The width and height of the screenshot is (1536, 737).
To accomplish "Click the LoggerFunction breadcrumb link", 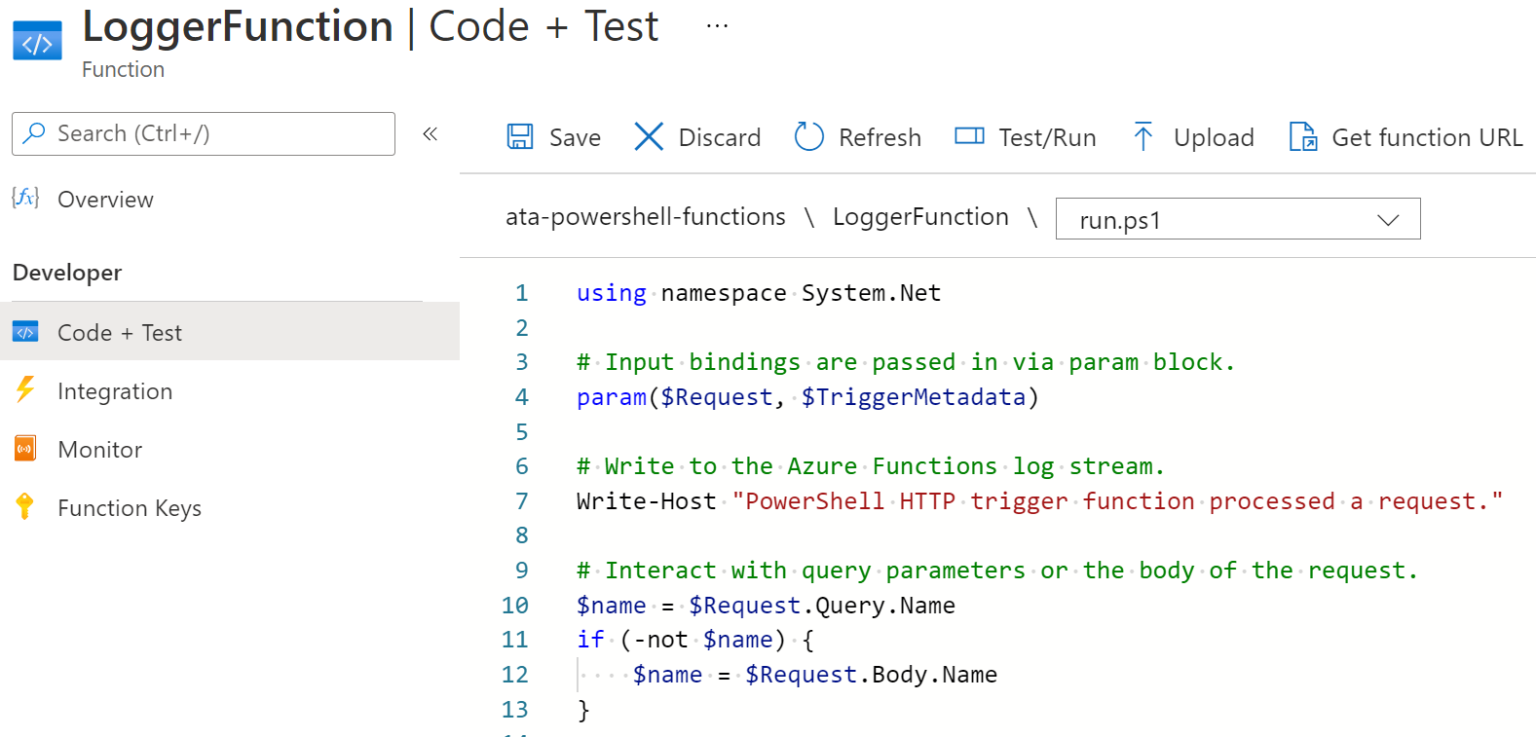I will tap(920, 216).
